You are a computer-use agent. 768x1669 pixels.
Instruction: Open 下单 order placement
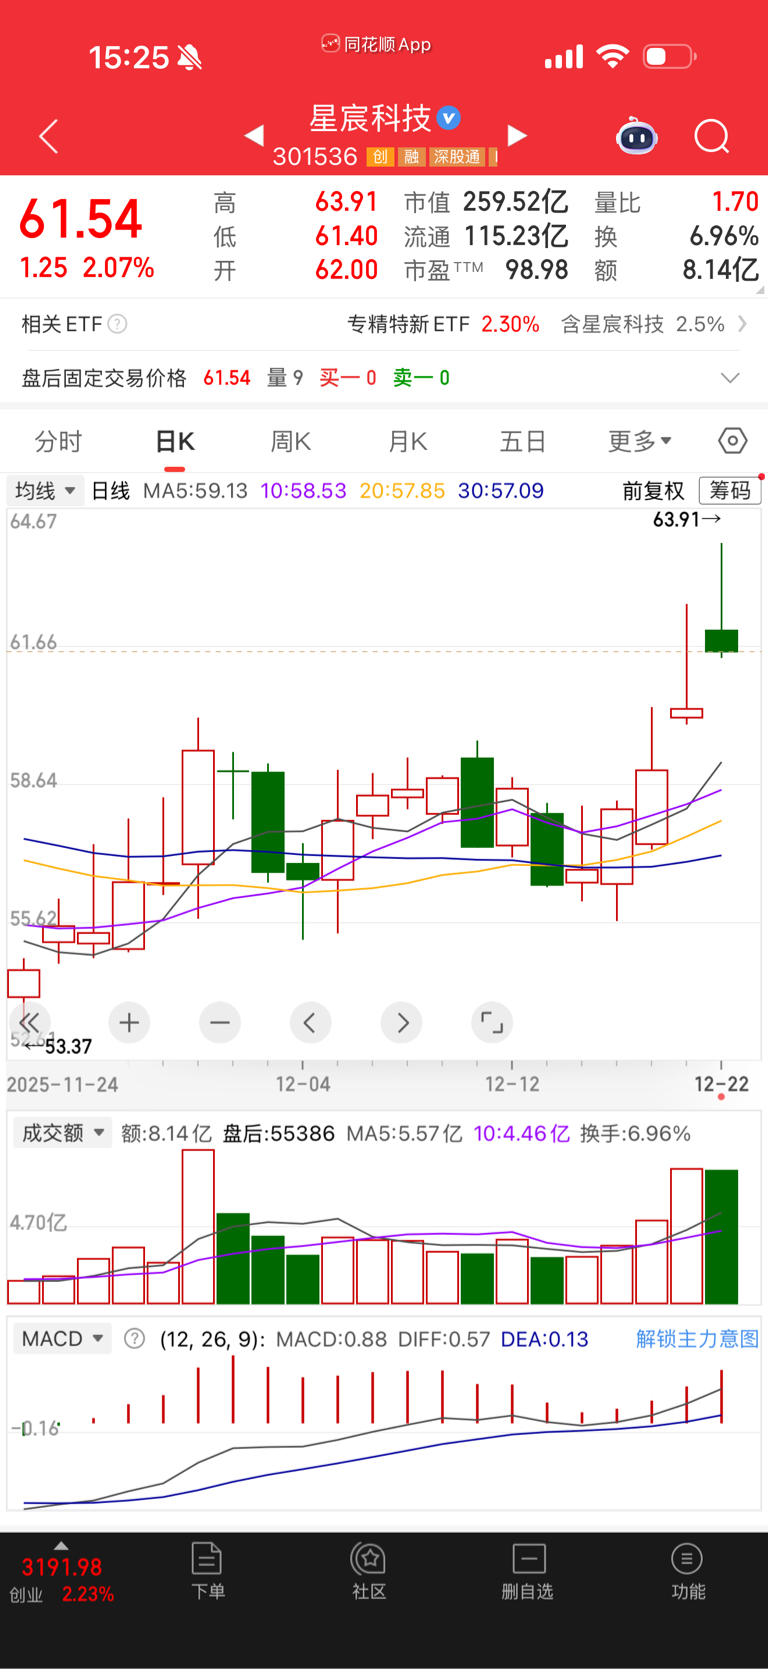[207, 1571]
